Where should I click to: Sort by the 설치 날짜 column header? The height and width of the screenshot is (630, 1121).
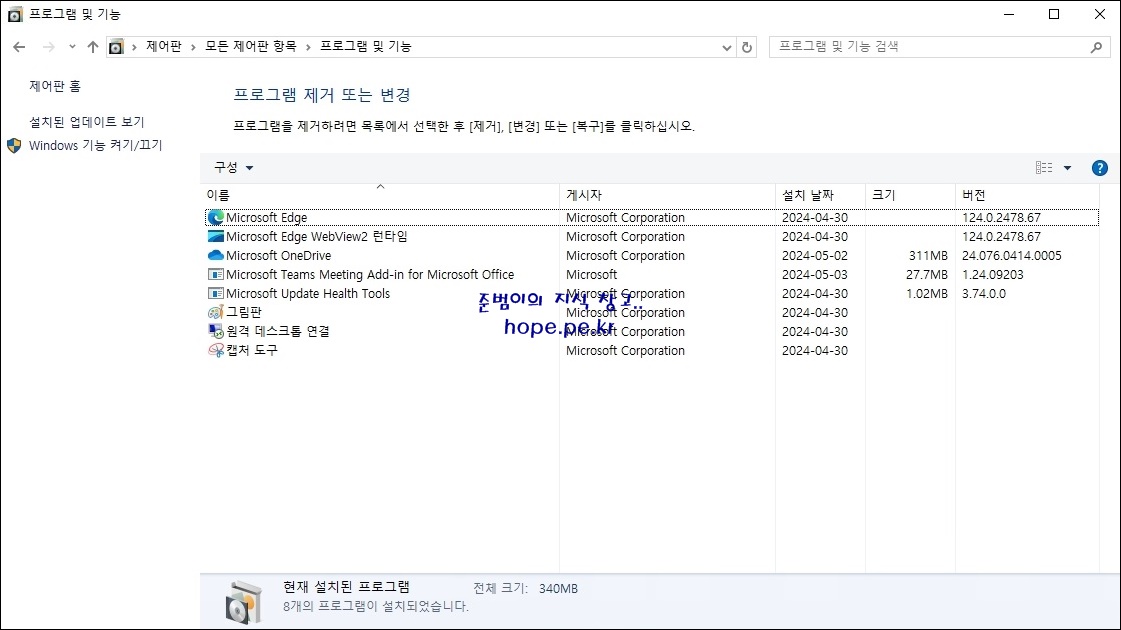coord(820,195)
